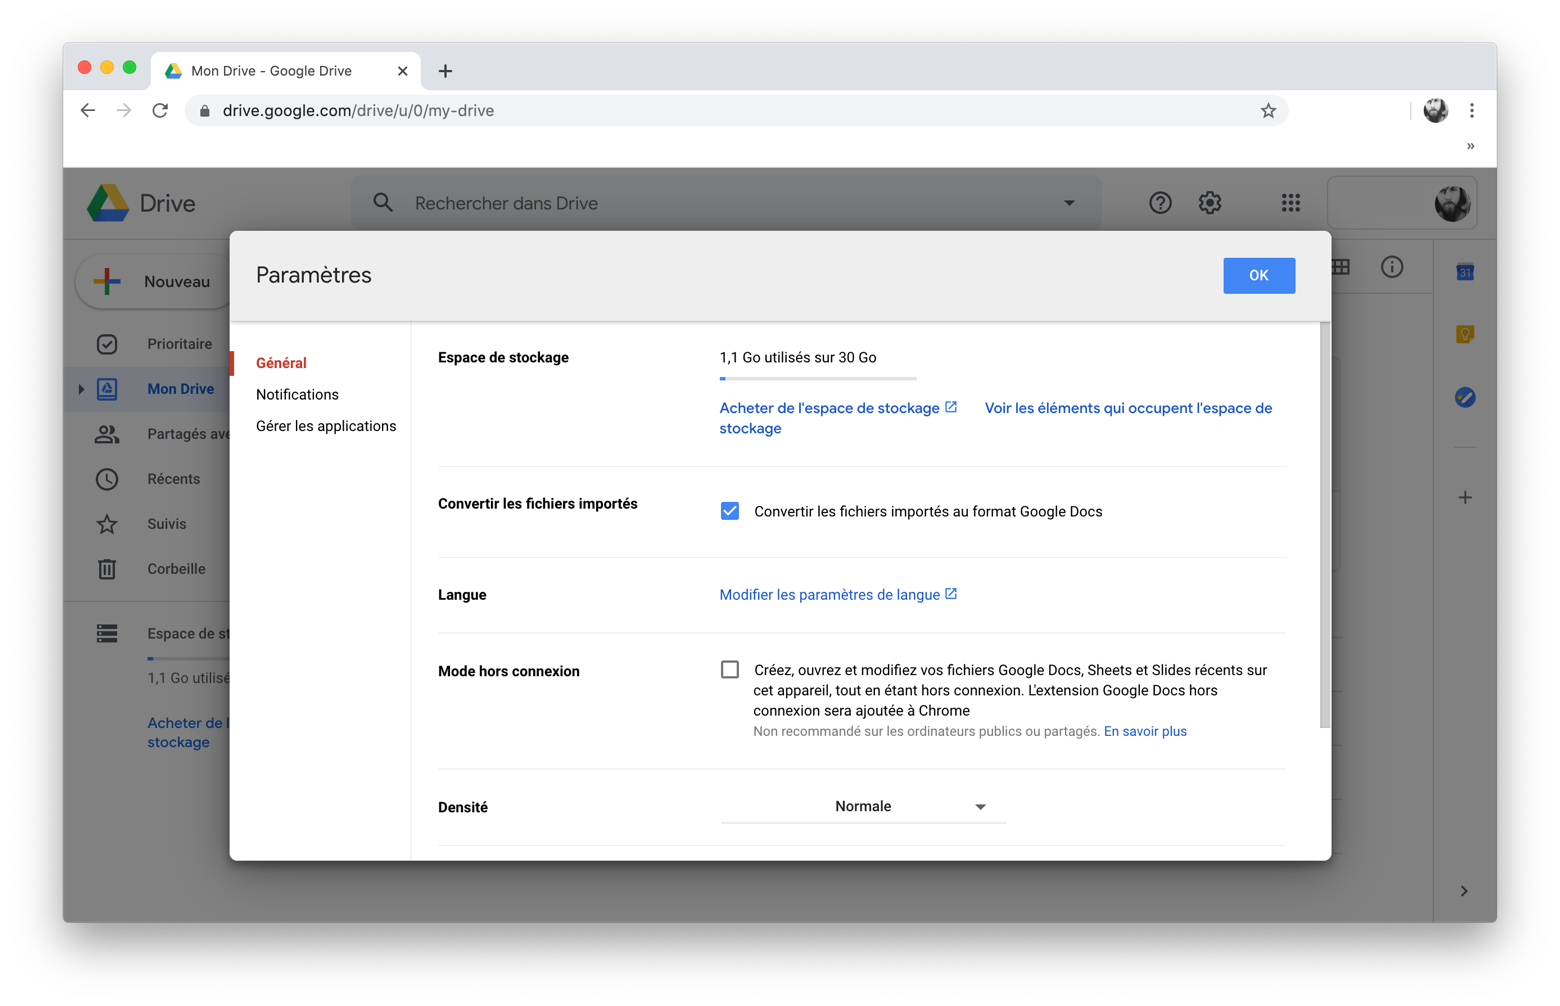
Task: Open Récents in the sidebar
Action: point(173,479)
